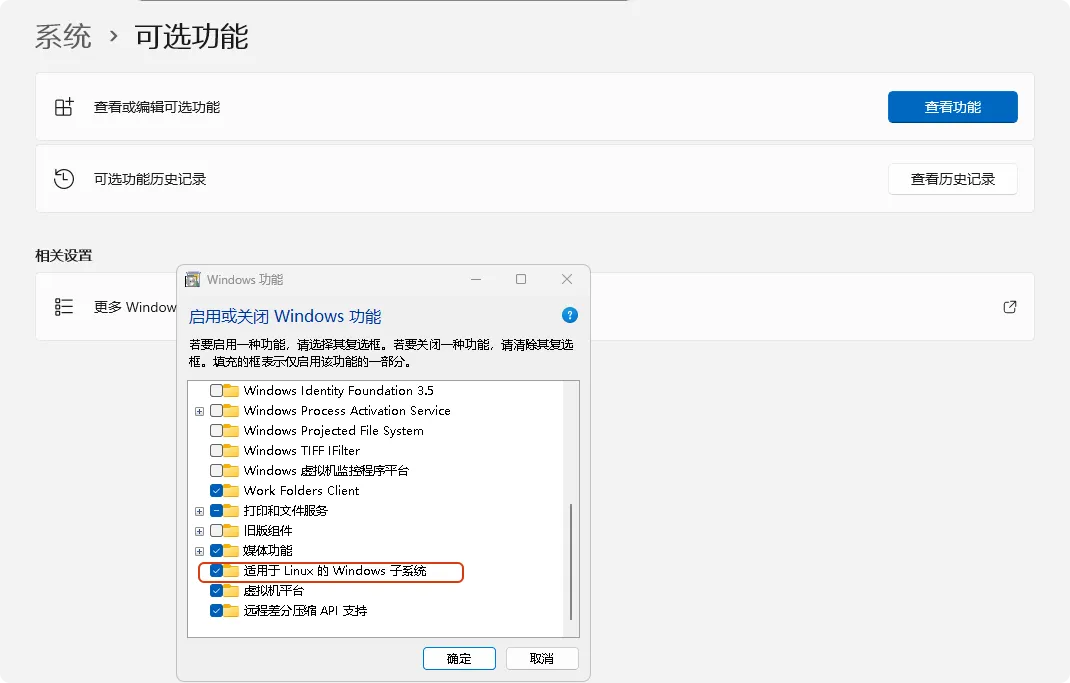Tick the Windows TIFF IFilter checkbox
Image resolution: width=1070 pixels, height=683 pixels.
216,451
